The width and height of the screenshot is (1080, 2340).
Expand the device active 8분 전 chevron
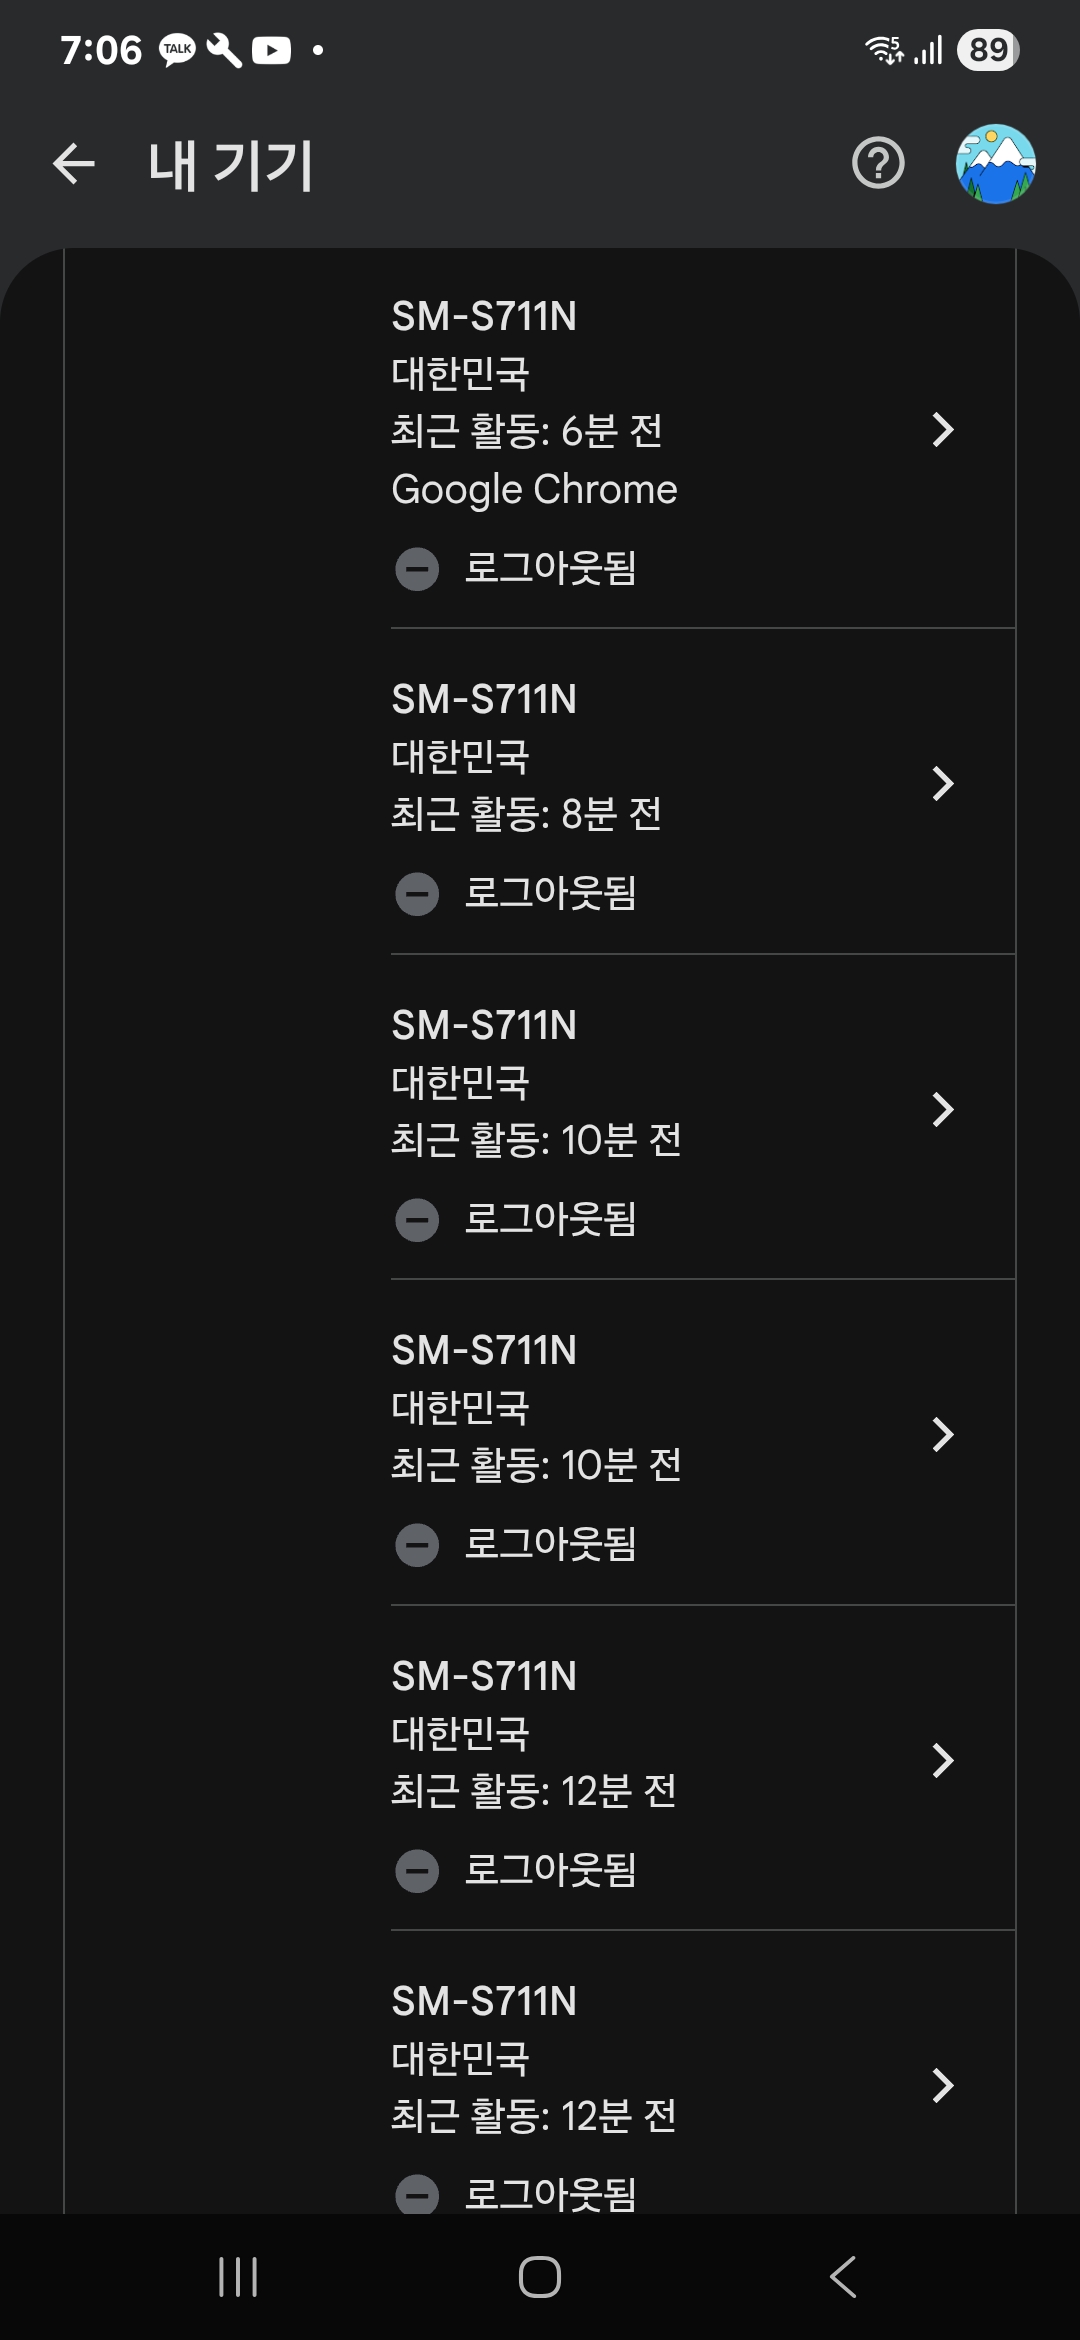pos(942,784)
